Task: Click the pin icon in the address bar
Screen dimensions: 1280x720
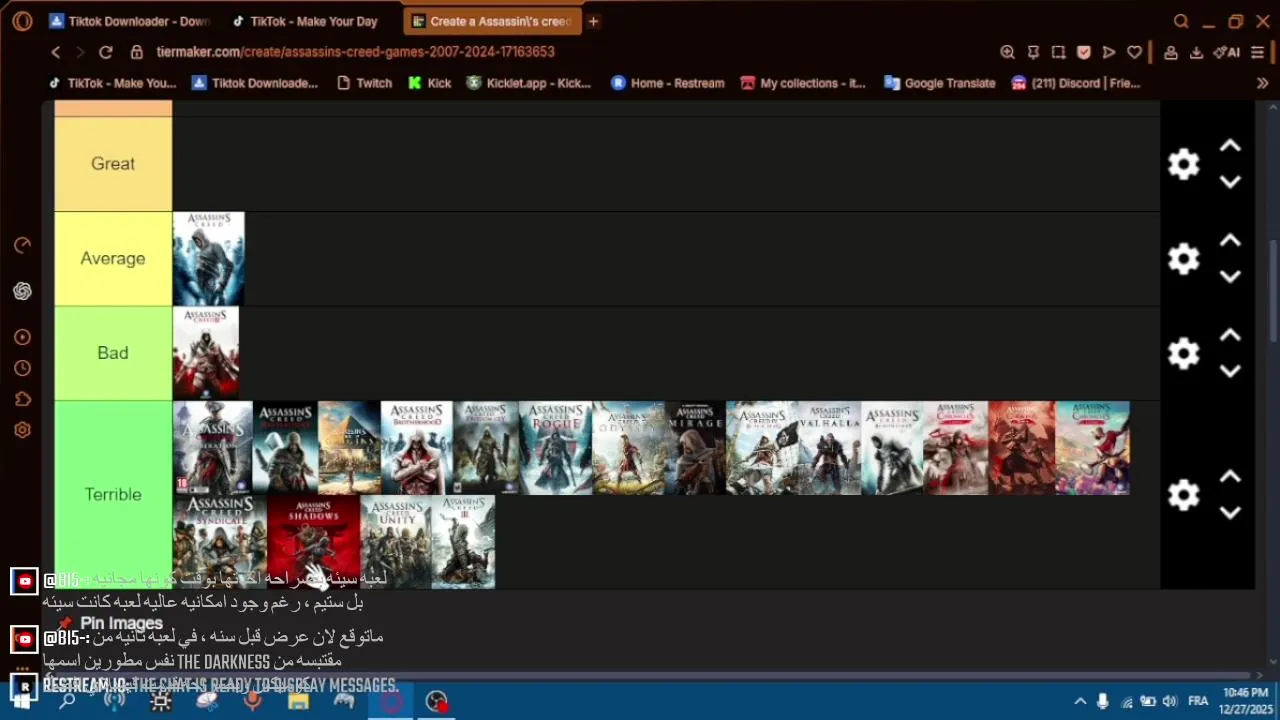Action: tap(1033, 52)
